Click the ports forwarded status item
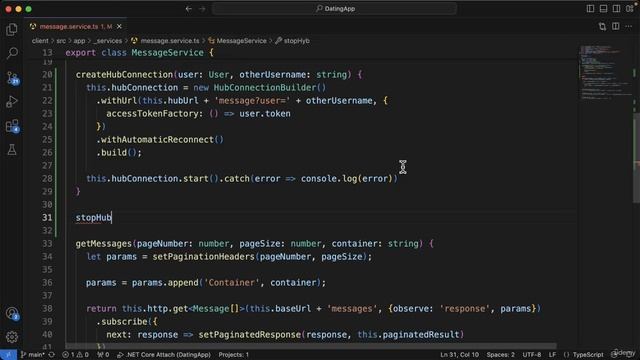 click(x=103, y=355)
